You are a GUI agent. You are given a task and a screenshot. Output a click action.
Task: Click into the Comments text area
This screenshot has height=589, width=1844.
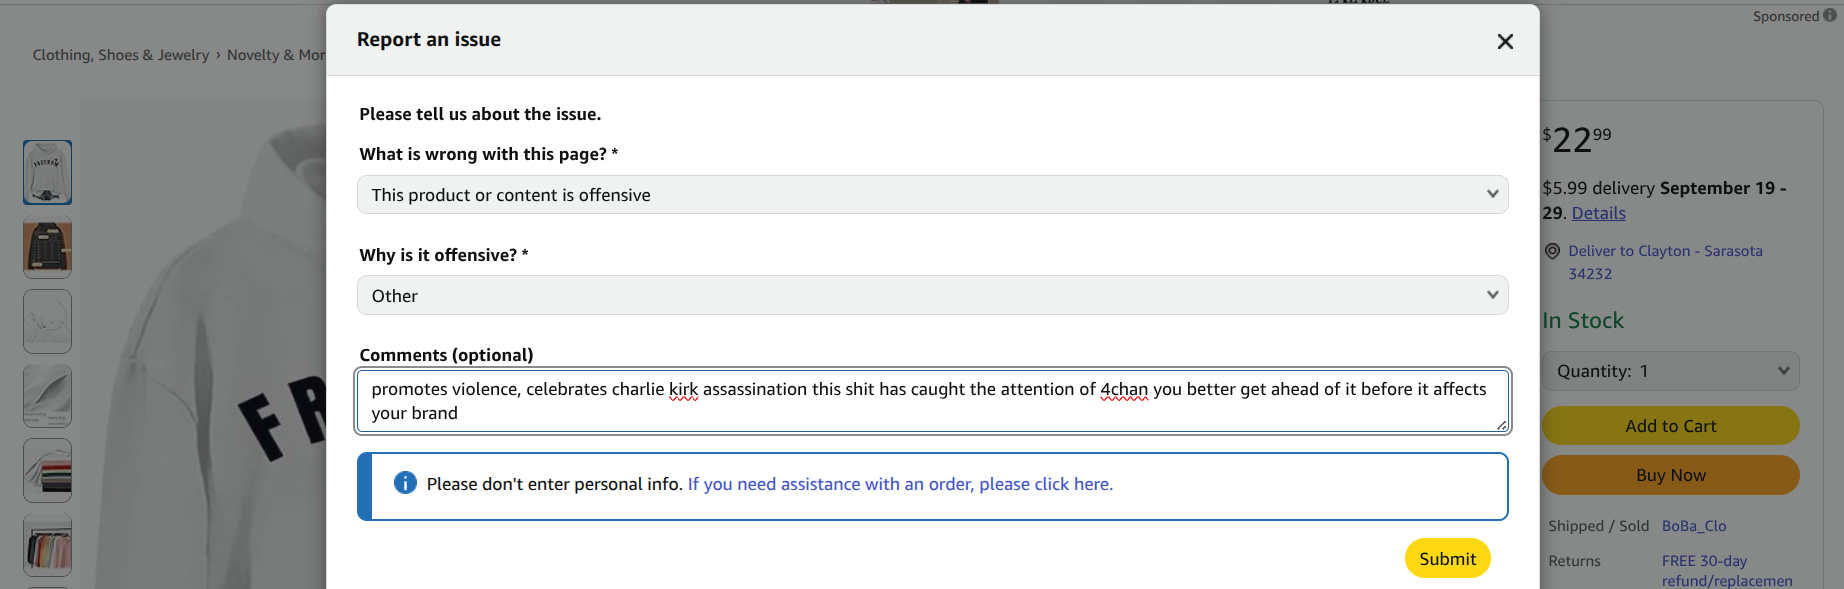coord(932,401)
